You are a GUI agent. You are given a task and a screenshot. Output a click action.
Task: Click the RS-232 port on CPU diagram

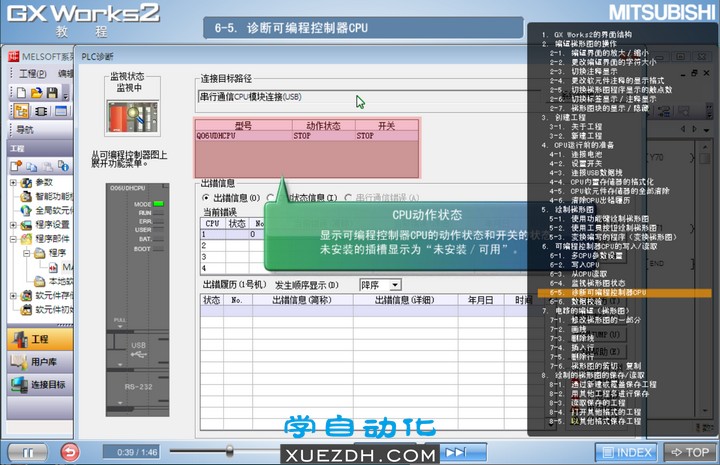click(138, 387)
